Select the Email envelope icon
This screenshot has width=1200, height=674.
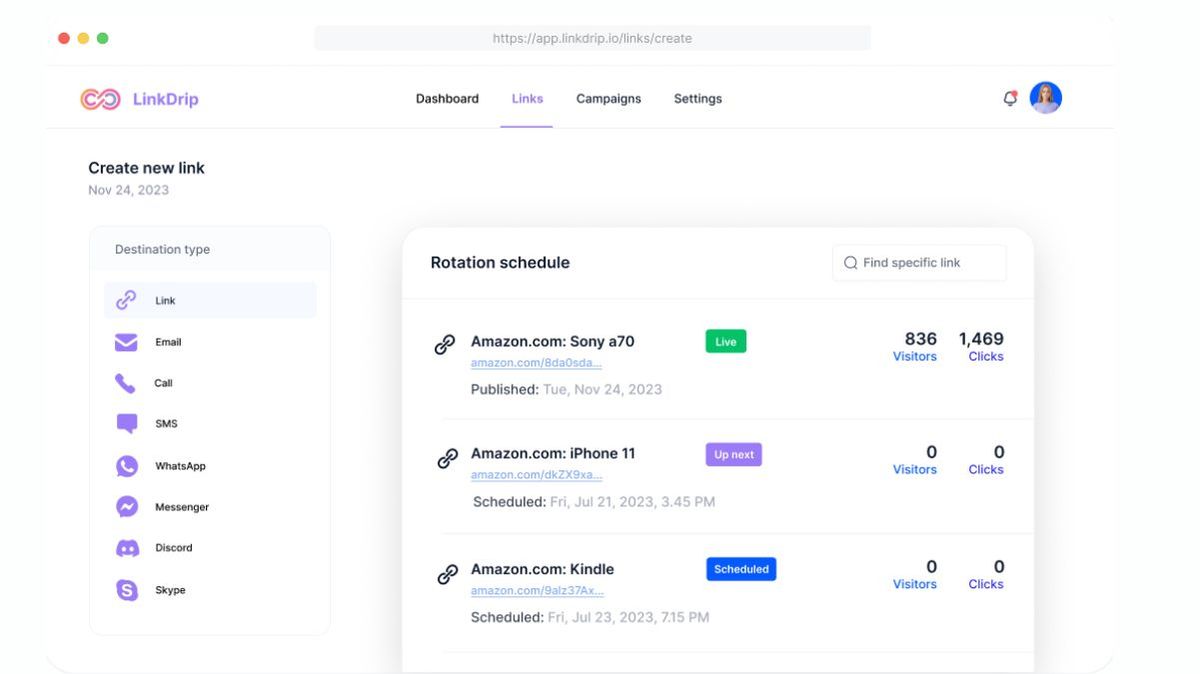click(x=126, y=342)
